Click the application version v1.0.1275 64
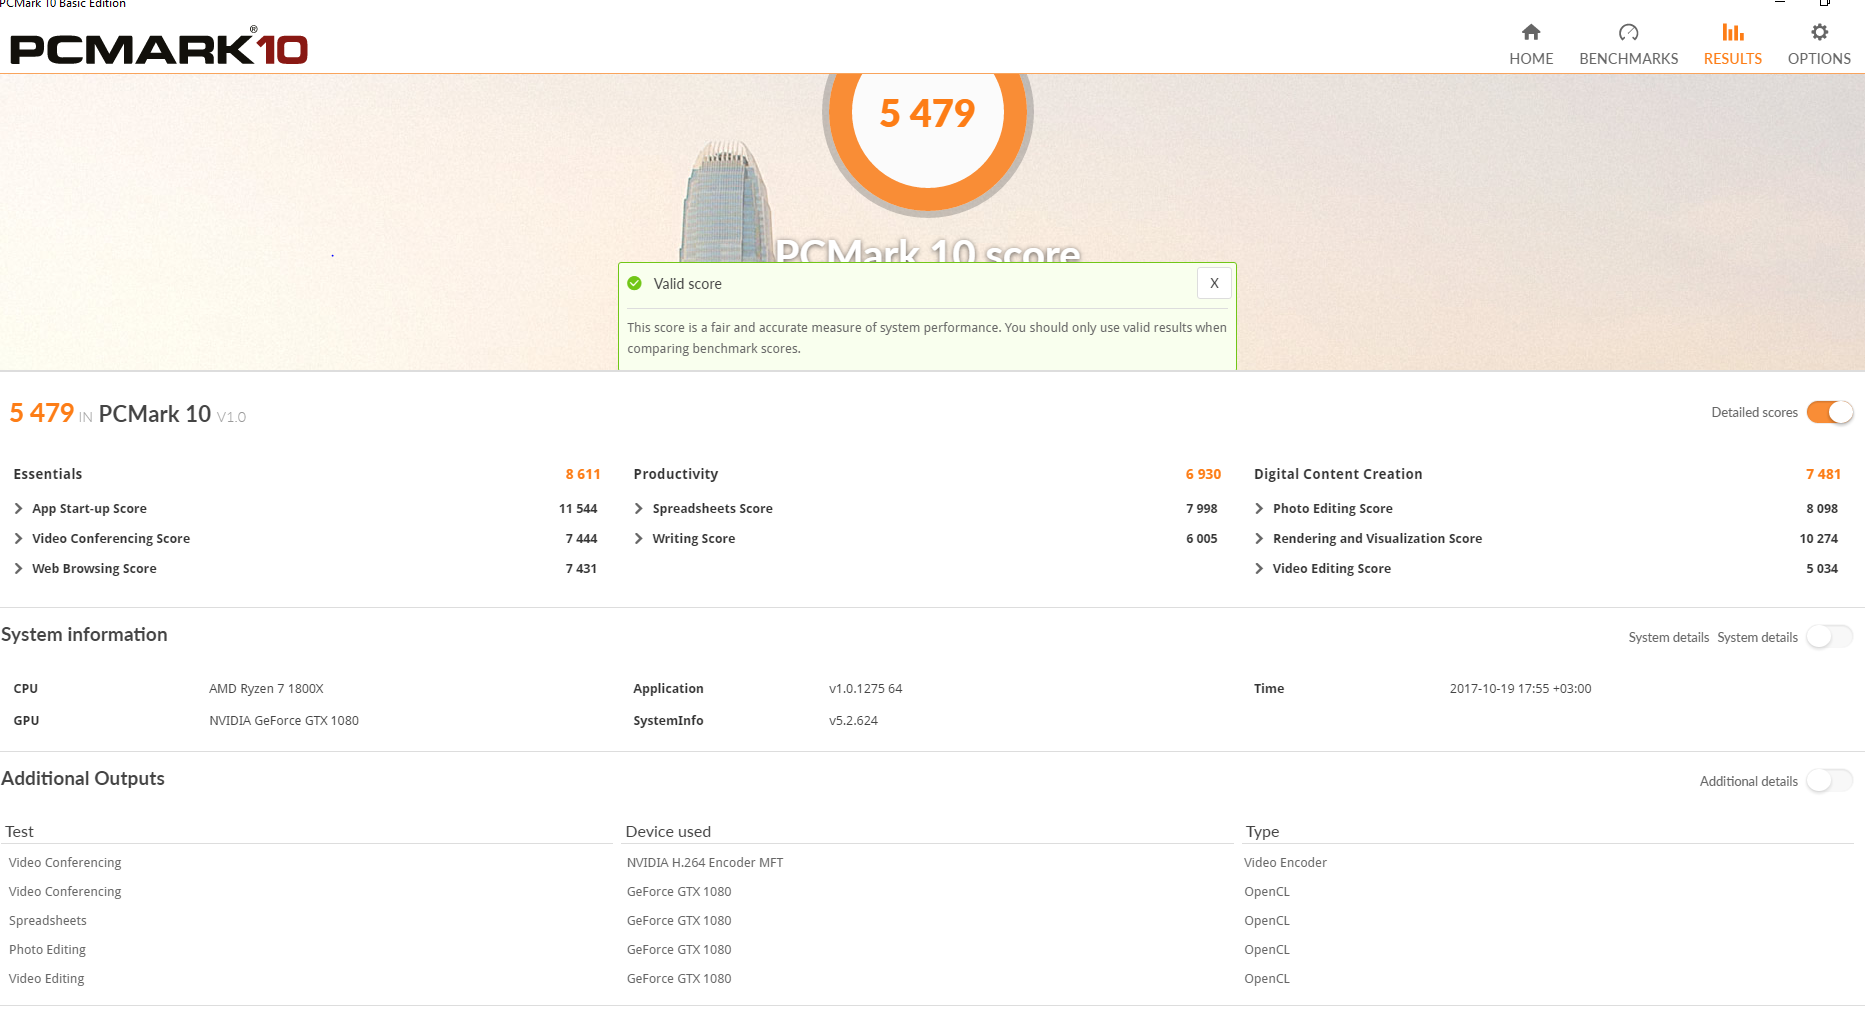 (865, 689)
